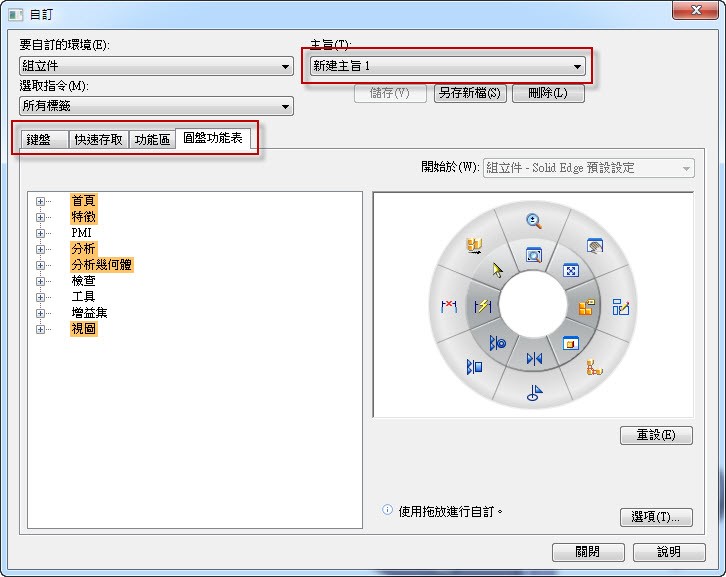Screen dimensions: 726x577
Task: Select the 檢查 tree label
Action: 83,281
